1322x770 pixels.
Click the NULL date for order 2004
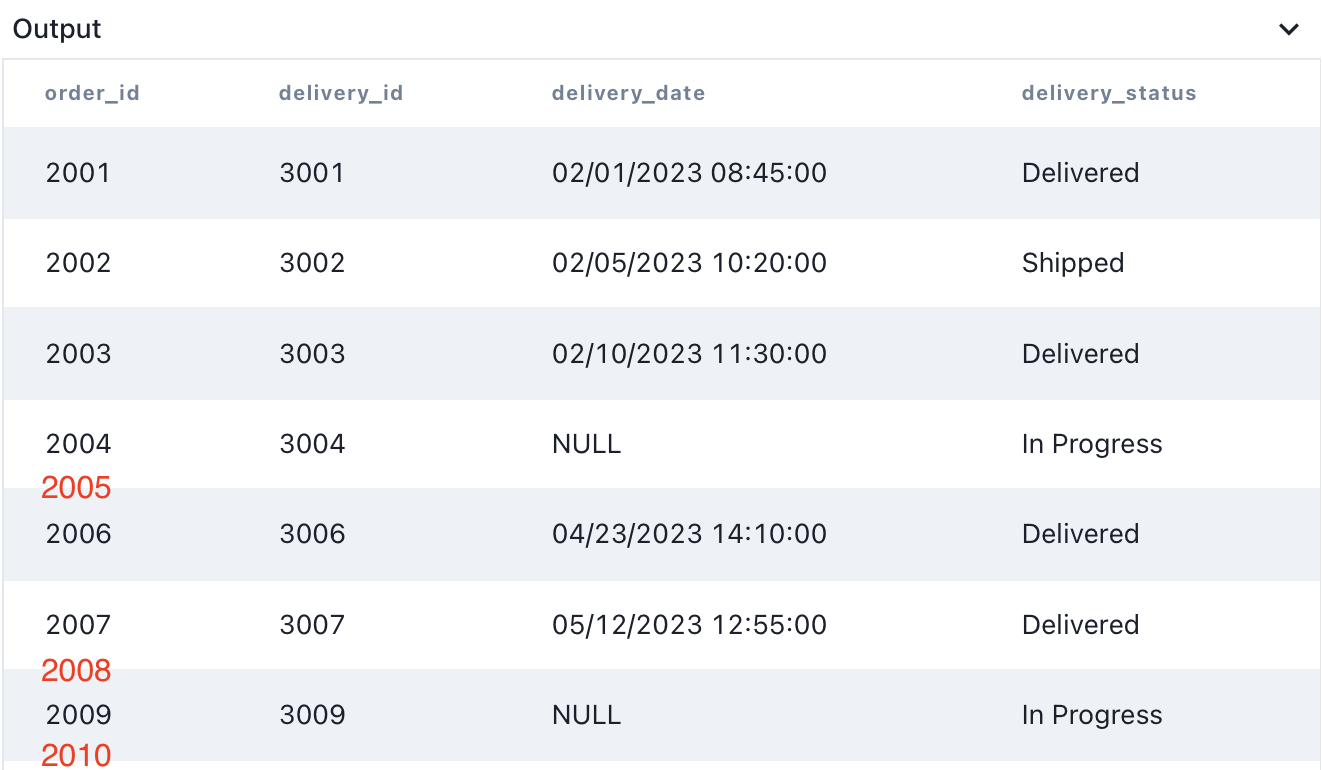(x=586, y=444)
